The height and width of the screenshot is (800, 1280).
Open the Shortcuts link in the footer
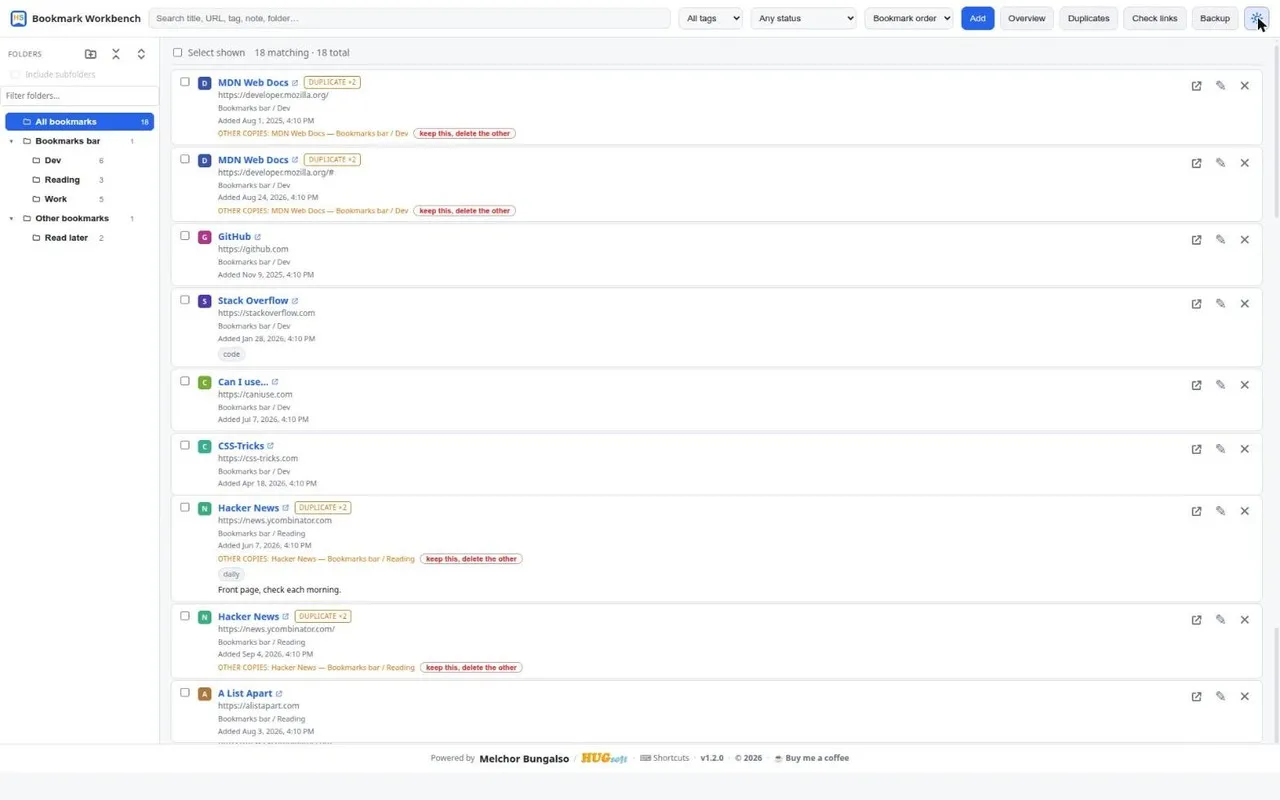(x=665, y=758)
